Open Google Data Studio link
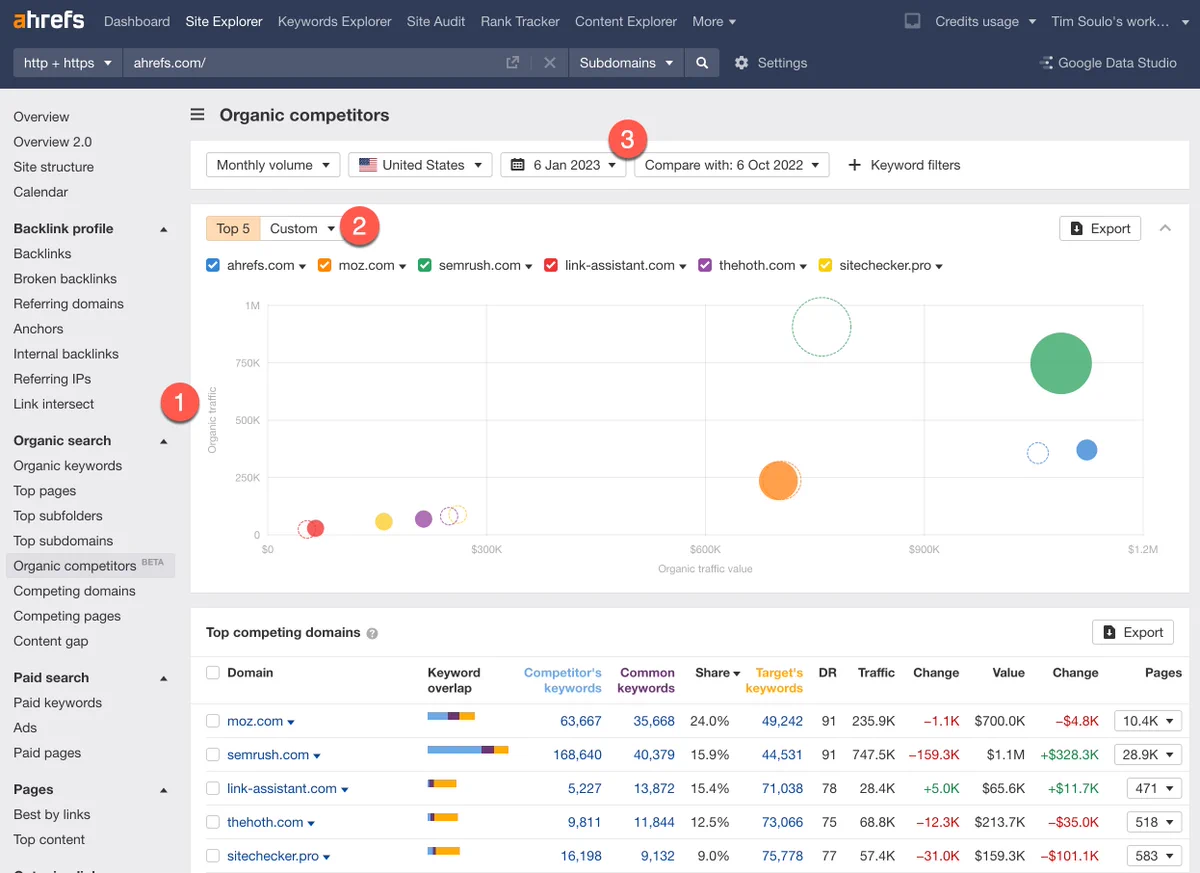The width and height of the screenshot is (1200, 873). [1108, 63]
